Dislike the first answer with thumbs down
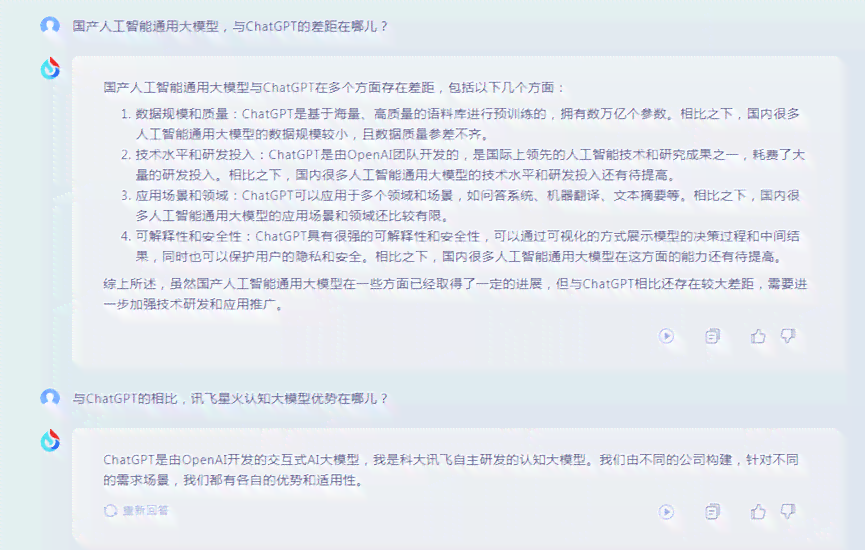 pyautogui.click(x=788, y=336)
